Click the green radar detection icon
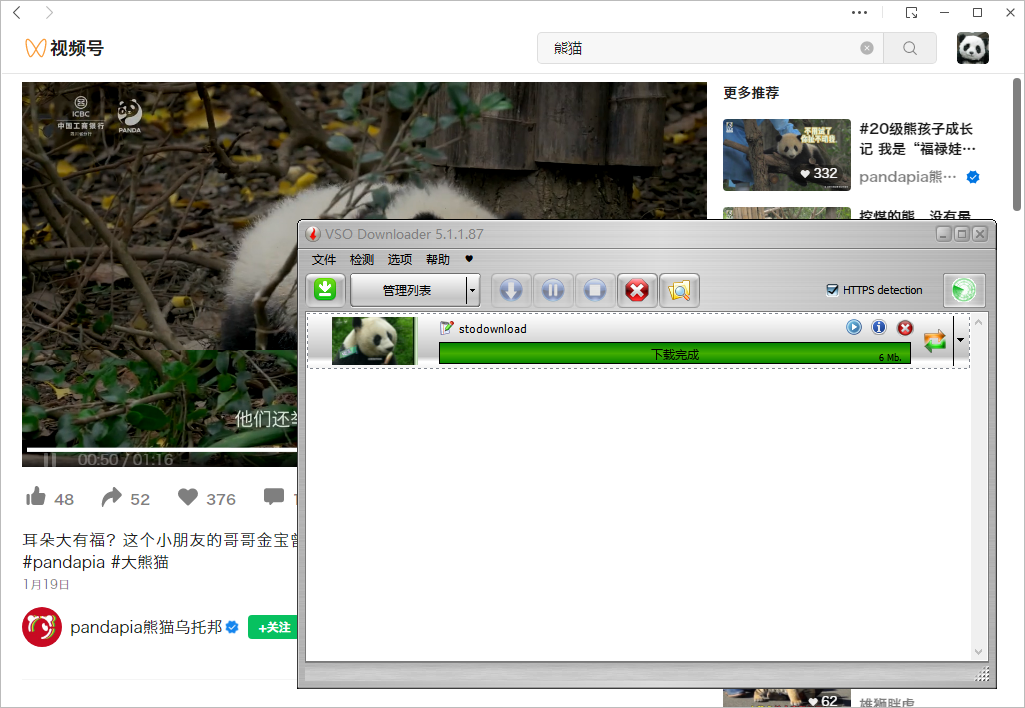This screenshot has width=1025, height=708. [964, 290]
